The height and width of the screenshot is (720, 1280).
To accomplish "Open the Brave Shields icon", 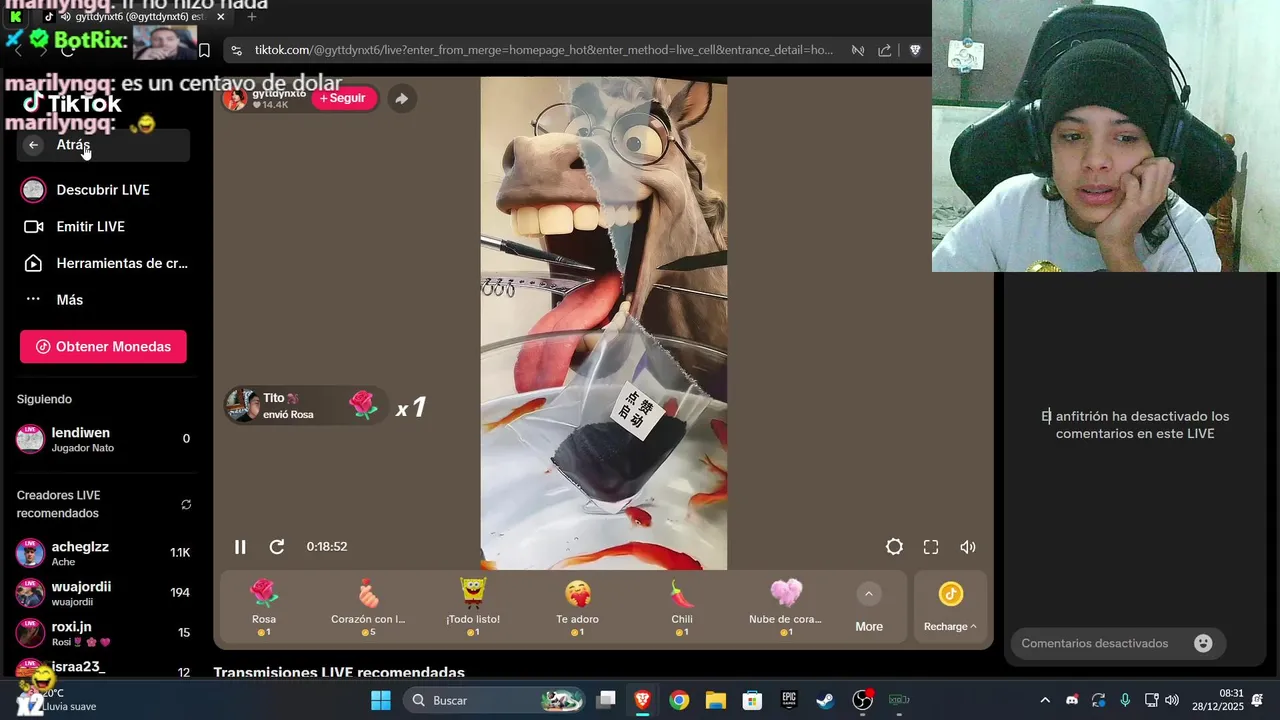I will coord(915,50).
